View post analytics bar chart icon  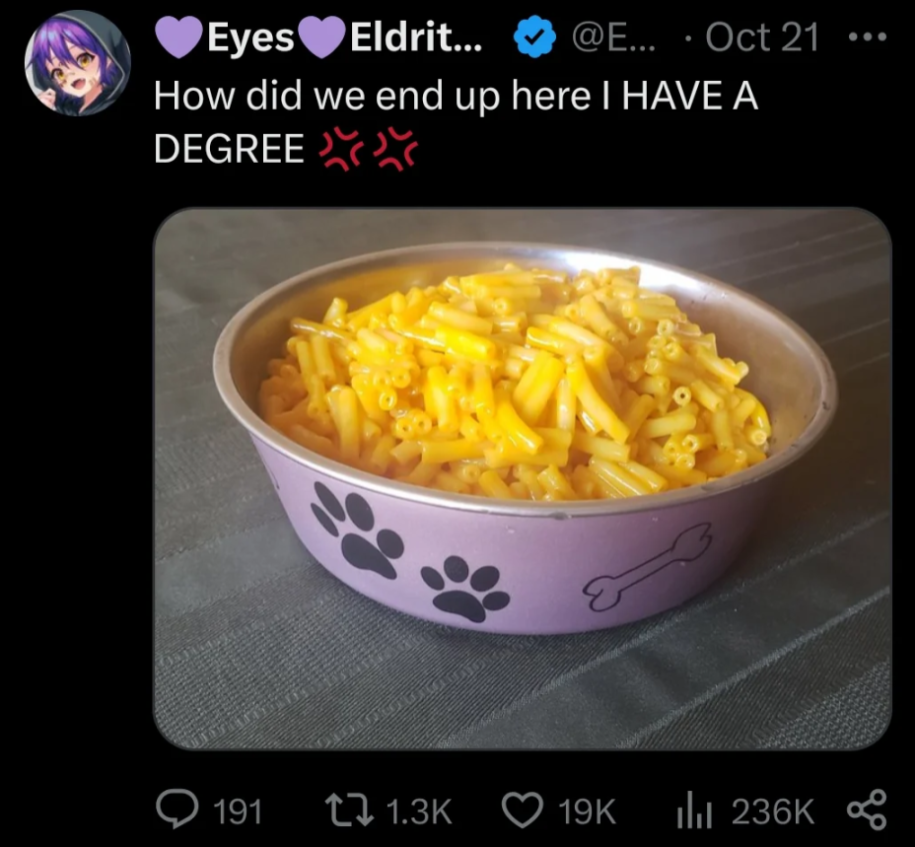(694, 810)
